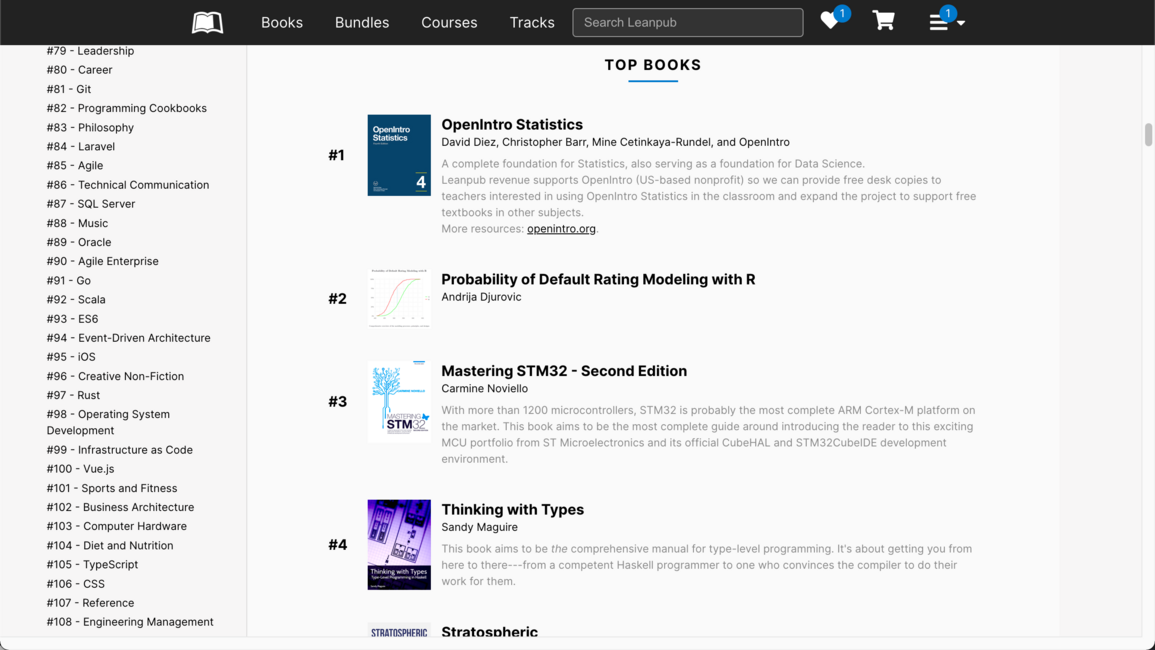Screen dimensions: 1155x650
Task: Open the wishlist heart icon
Action: pyautogui.click(x=830, y=21)
